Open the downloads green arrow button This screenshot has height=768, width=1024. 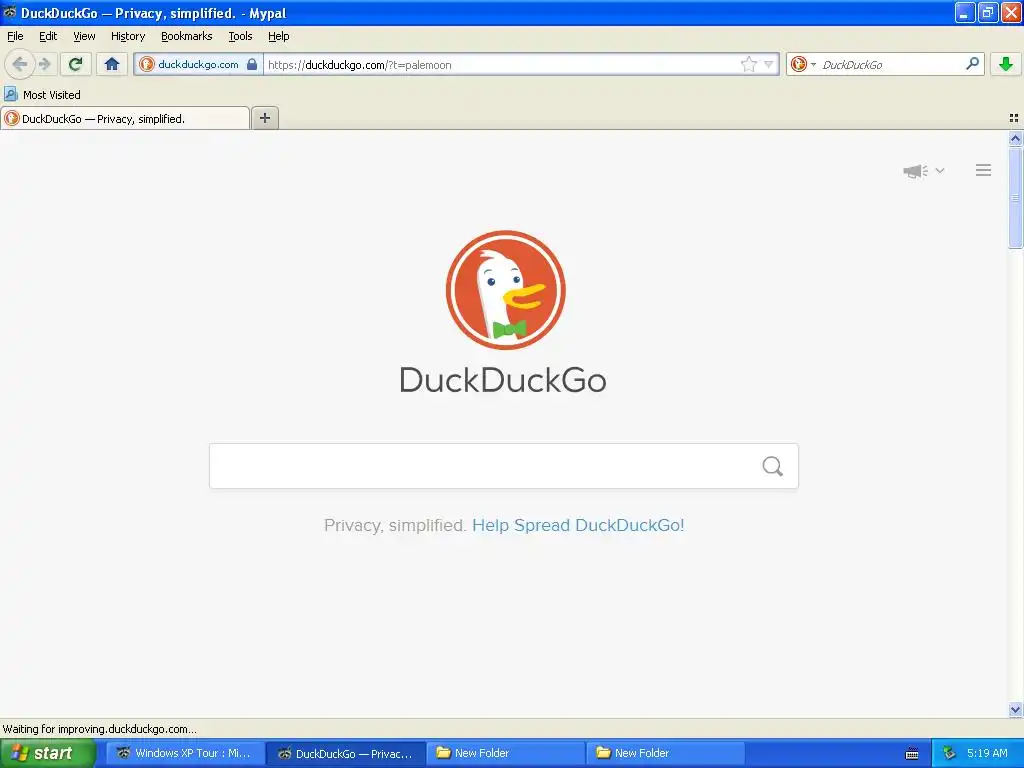(x=1005, y=64)
